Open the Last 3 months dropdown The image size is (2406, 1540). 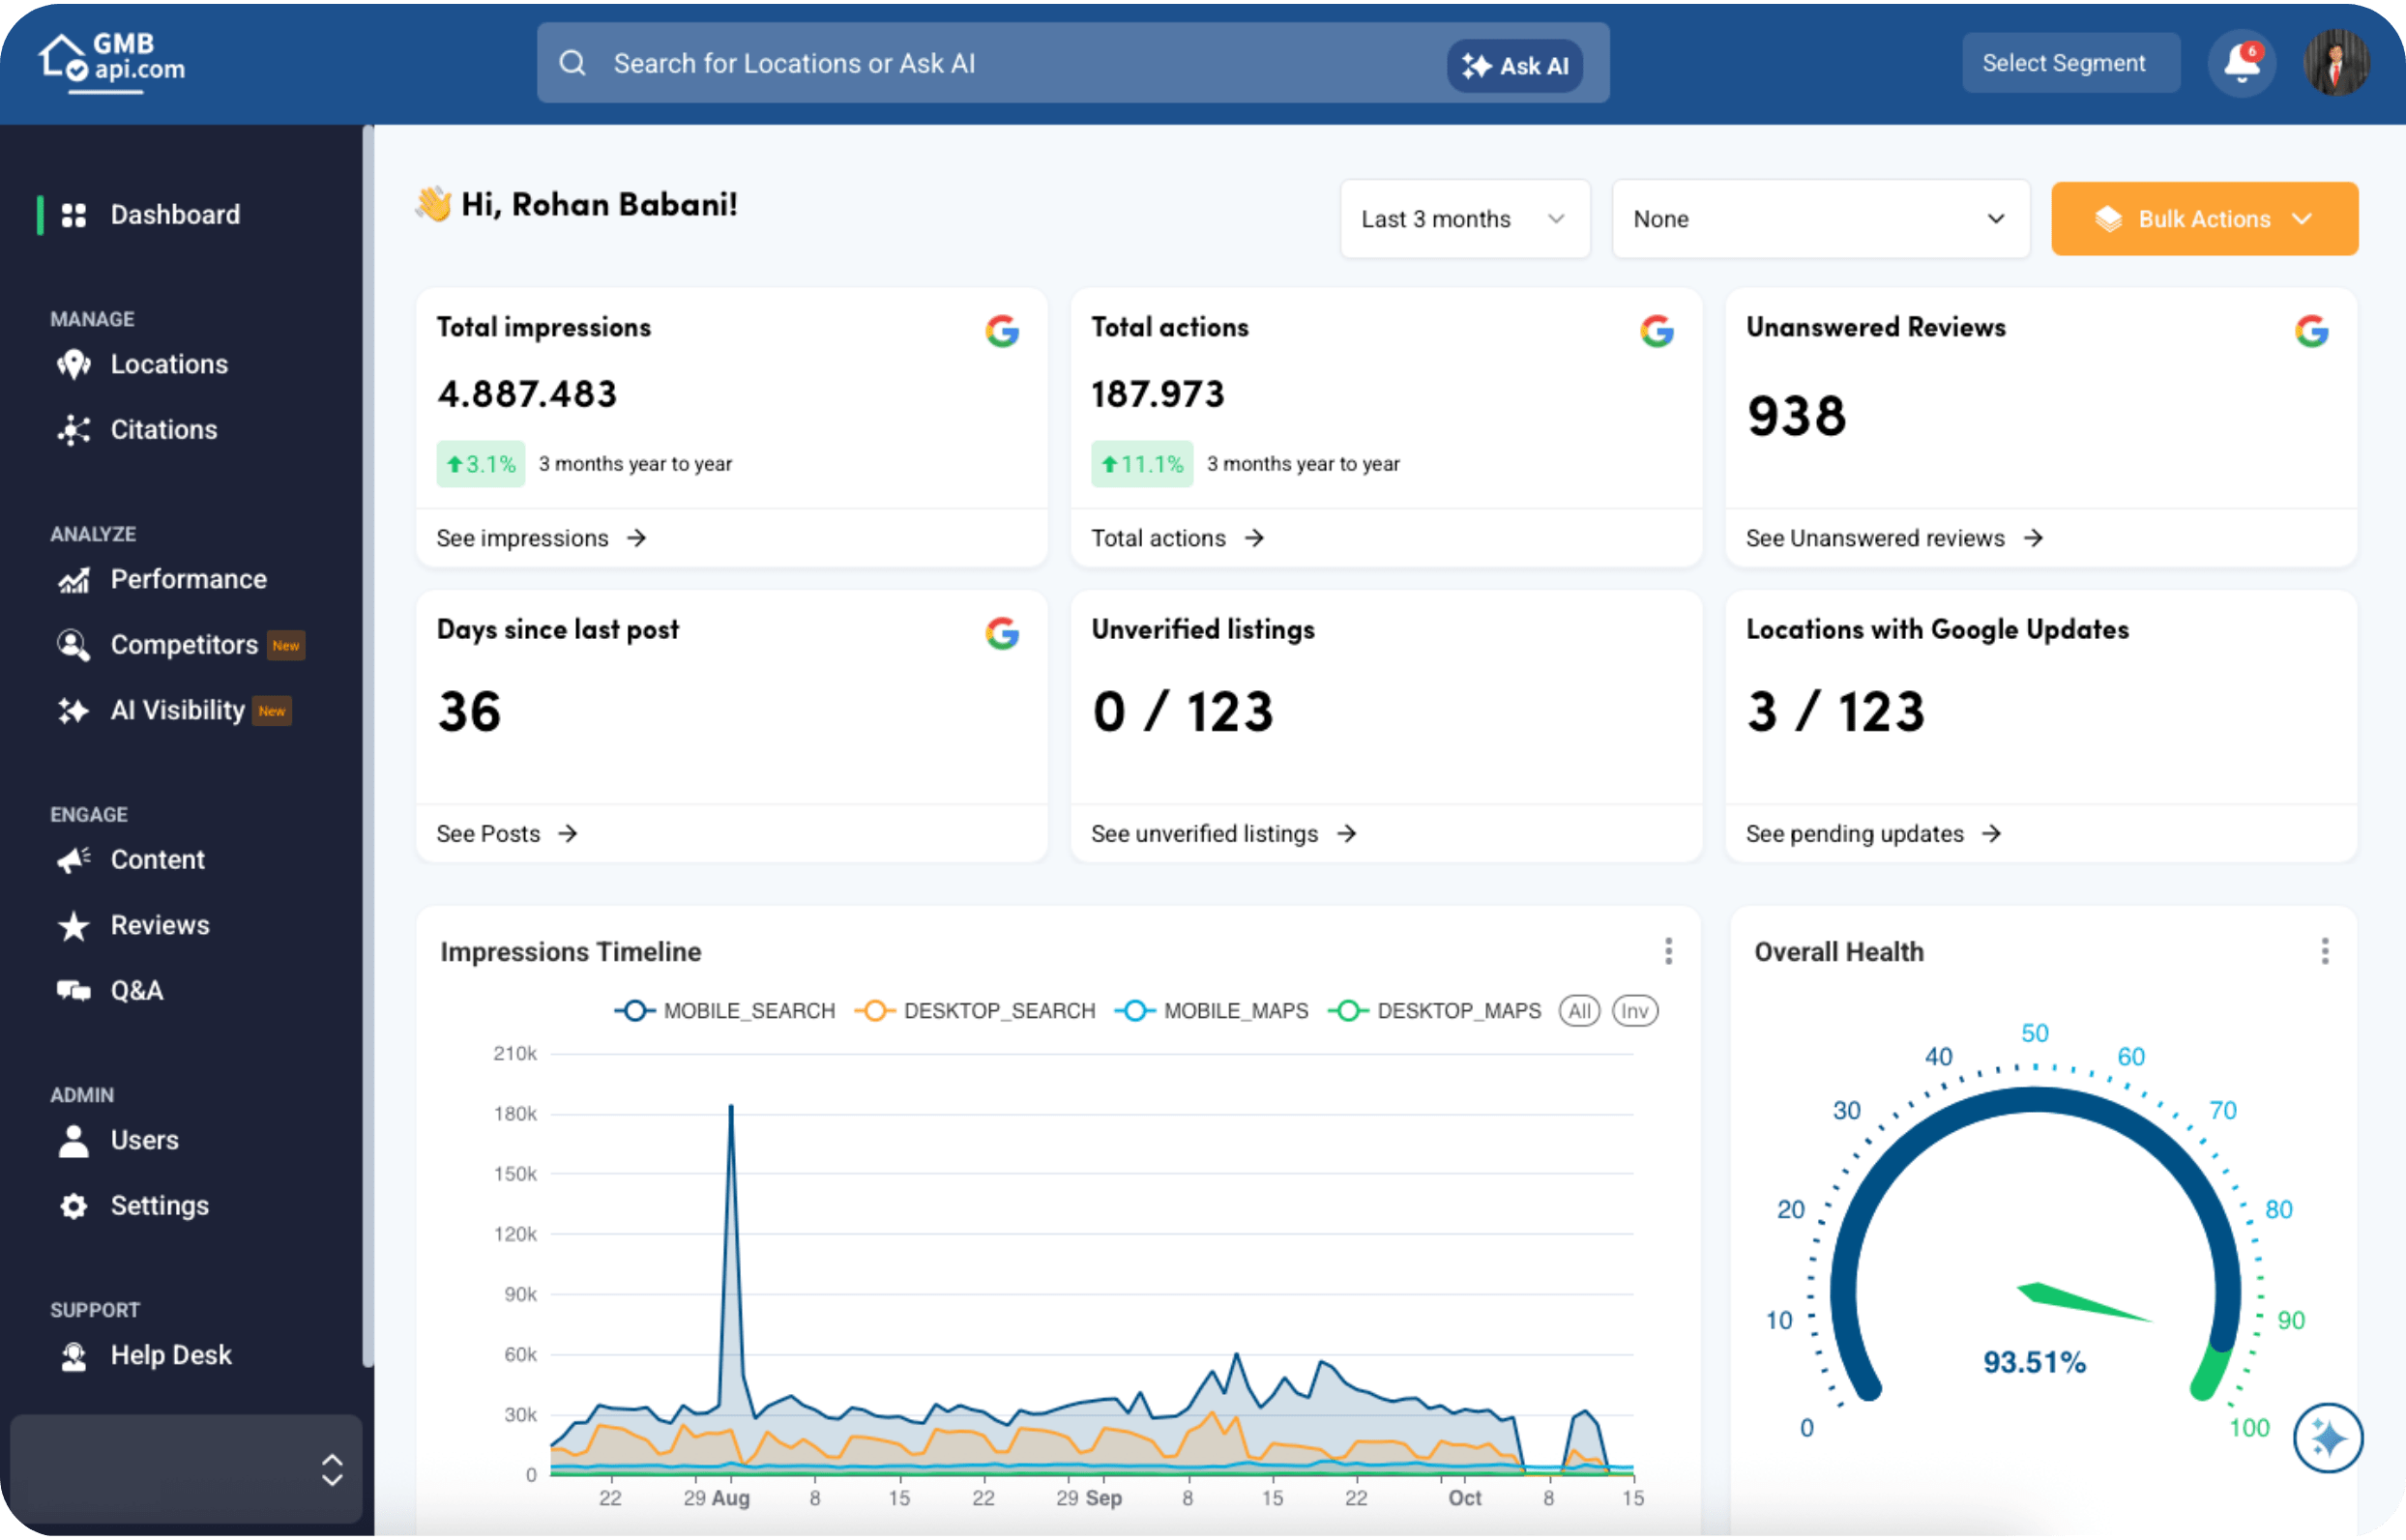[1464, 218]
